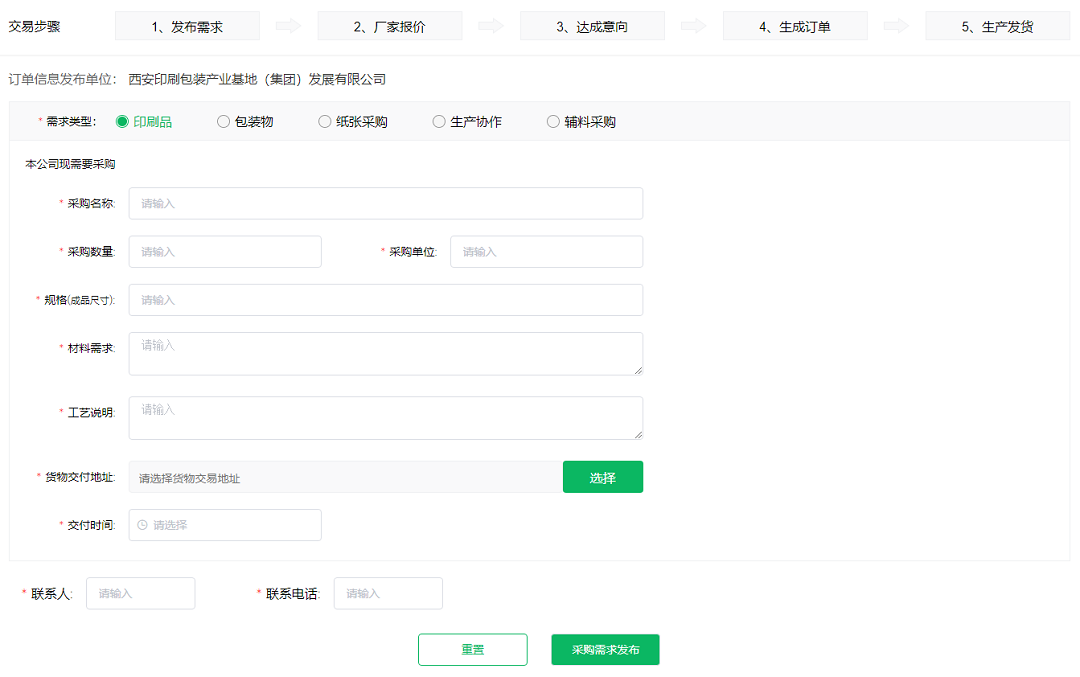Choose the 生产协作 option
Image resolution: width=1080 pixels, height=677 pixels.
[438, 120]
